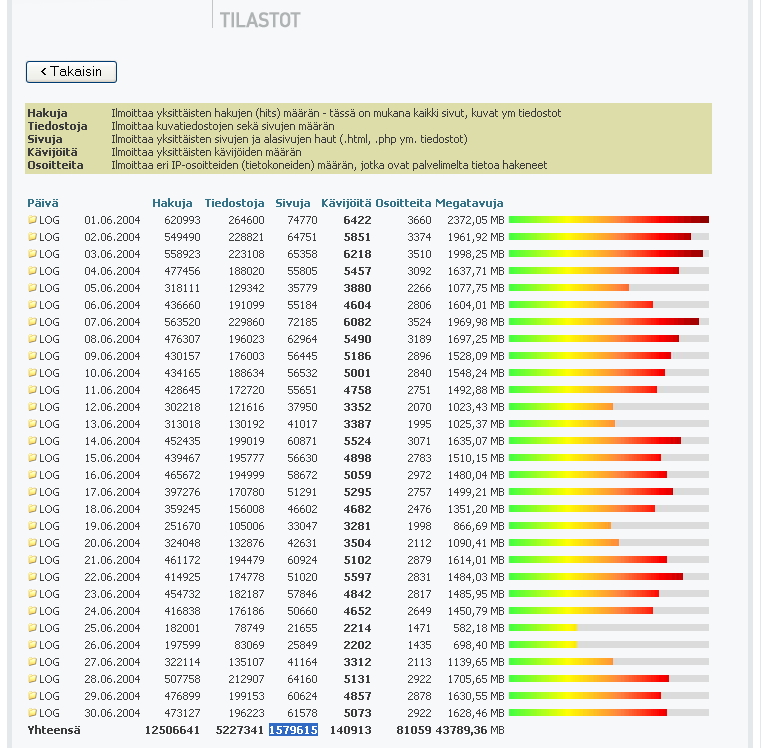Open the folder icon for 15.06.2004

[x=33, y=458]
